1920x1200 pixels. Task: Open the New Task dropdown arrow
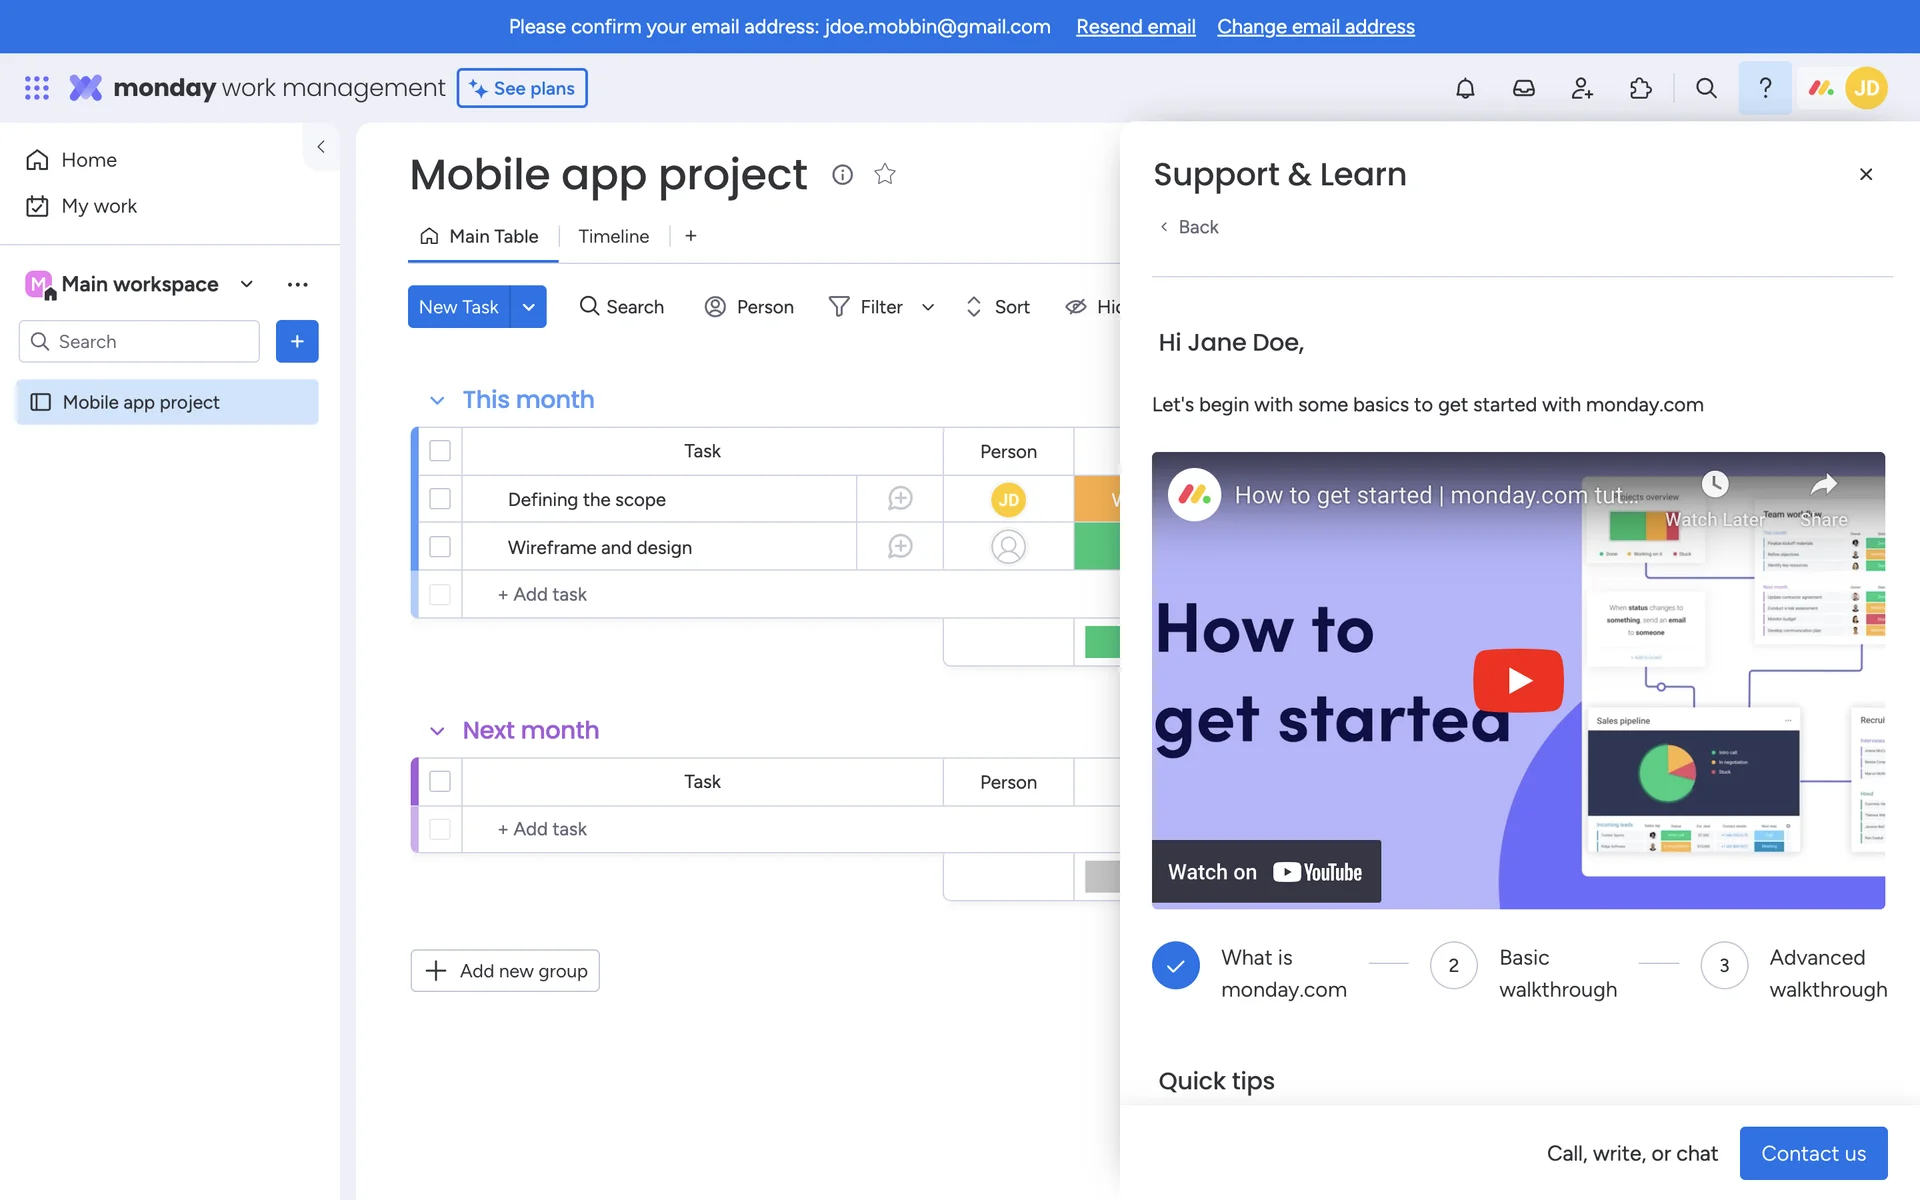[x=528, y=307]
